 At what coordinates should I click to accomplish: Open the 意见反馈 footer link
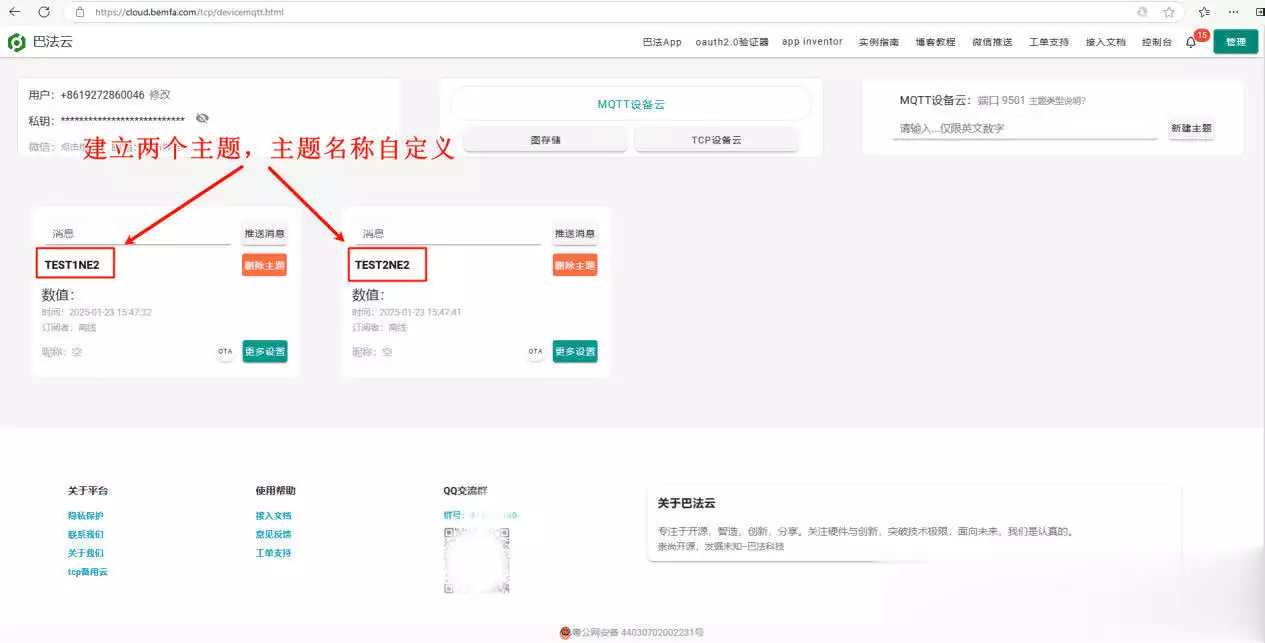[273, 534]
